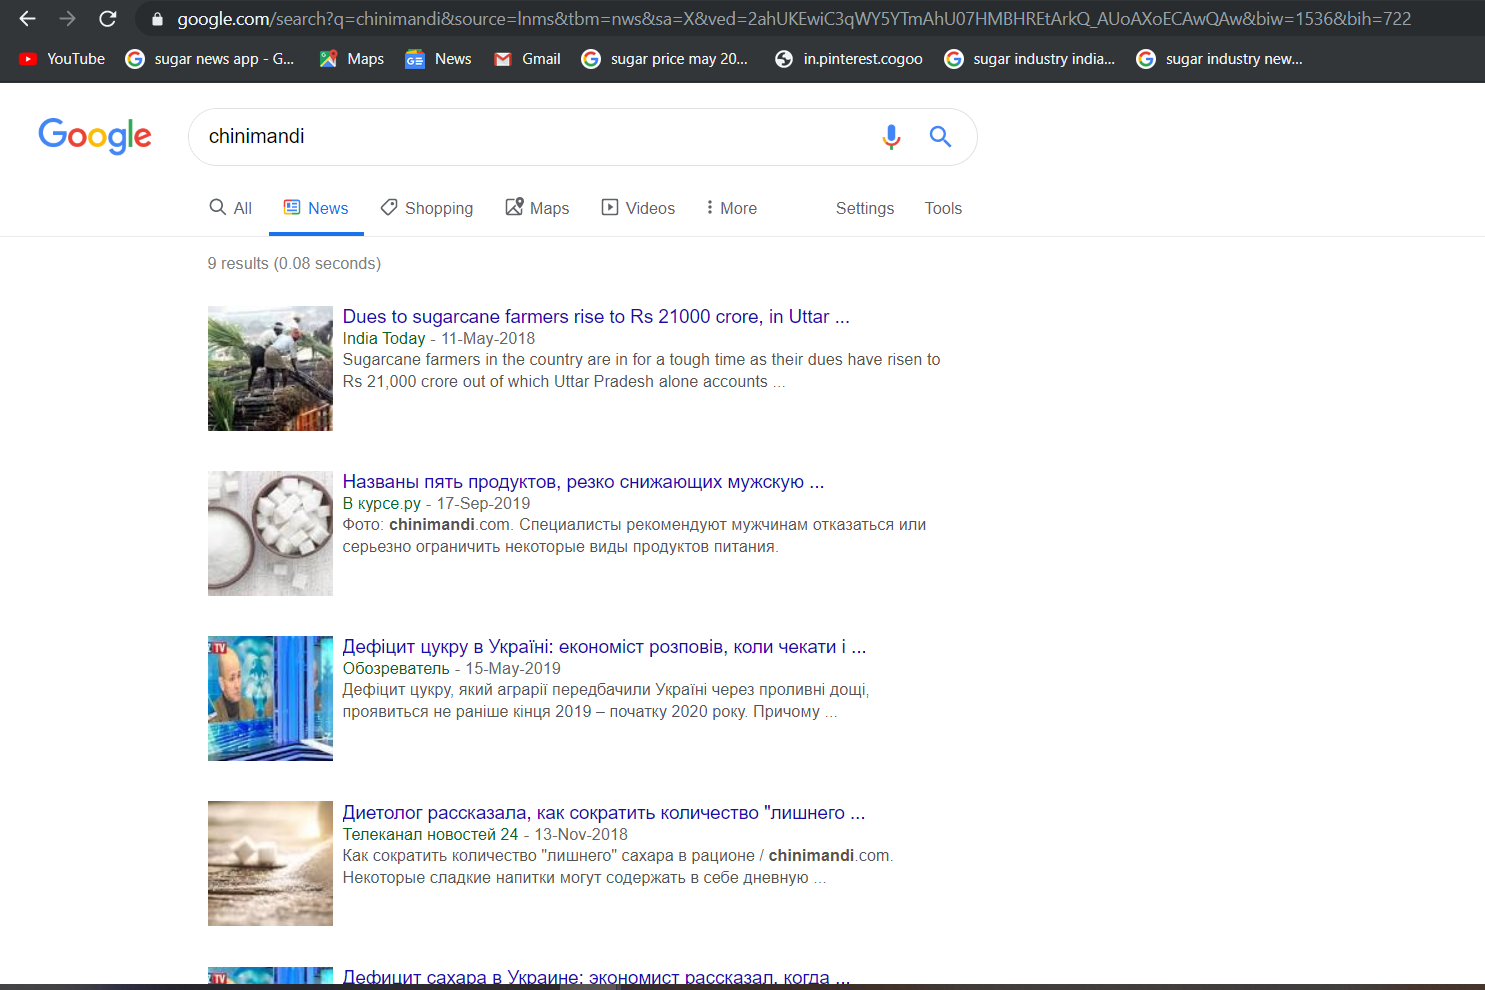The image size is (1485, 990).
Task: Click 'Телеканал новостей 24 - 13-Nov-2018' line
Action: tap(485, 835)
